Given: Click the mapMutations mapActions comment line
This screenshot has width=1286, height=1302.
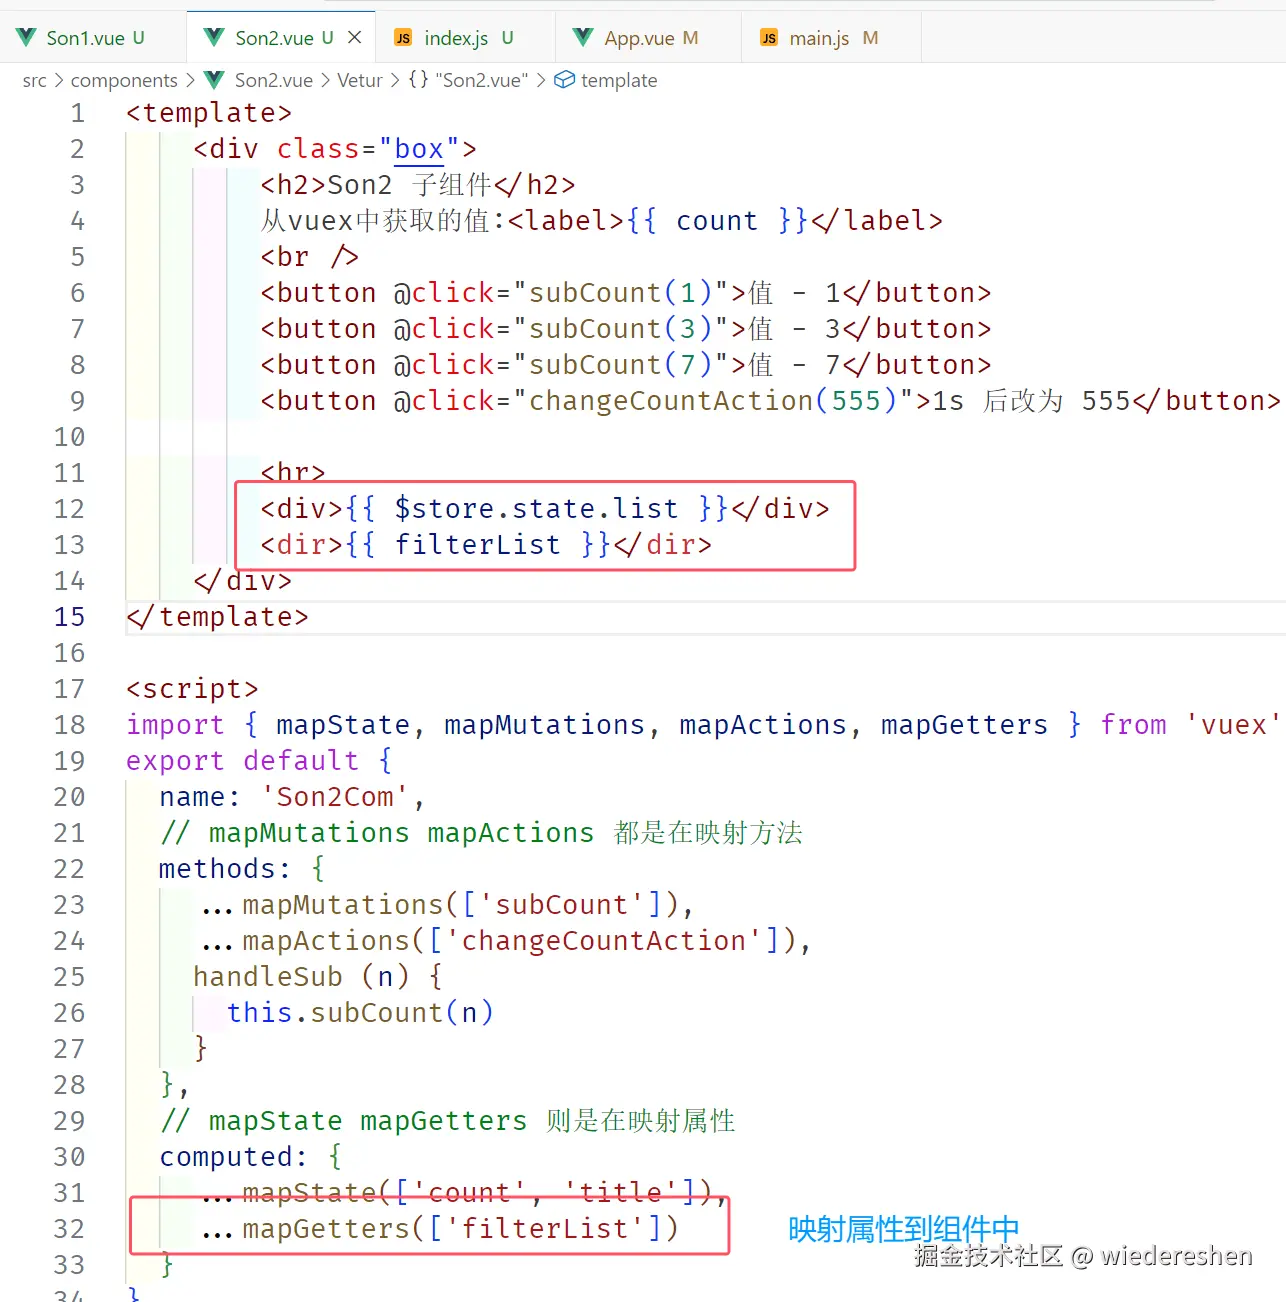Looking at the screenshot, I should pyautogui.click(x=481, y=833).
